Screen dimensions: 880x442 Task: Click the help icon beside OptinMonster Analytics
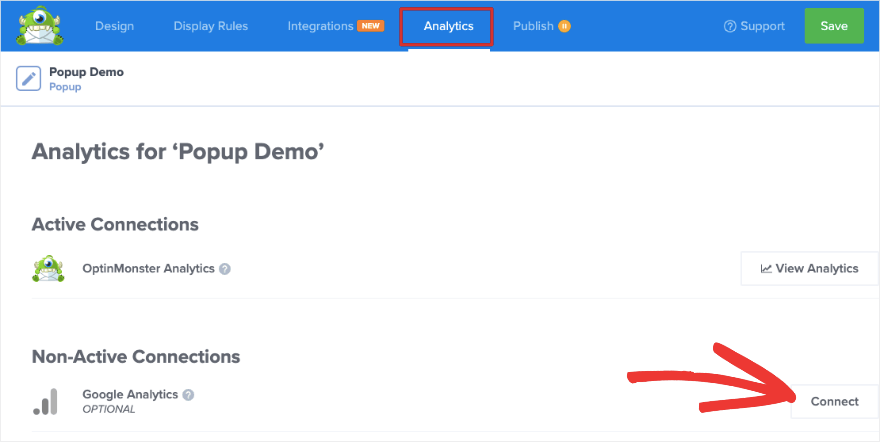224,269
